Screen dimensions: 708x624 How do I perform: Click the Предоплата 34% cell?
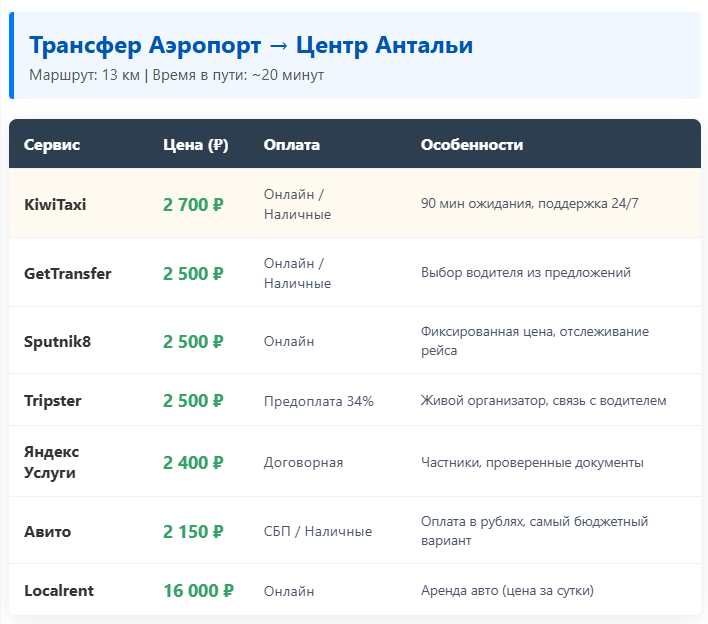click(x=319, y=401)
